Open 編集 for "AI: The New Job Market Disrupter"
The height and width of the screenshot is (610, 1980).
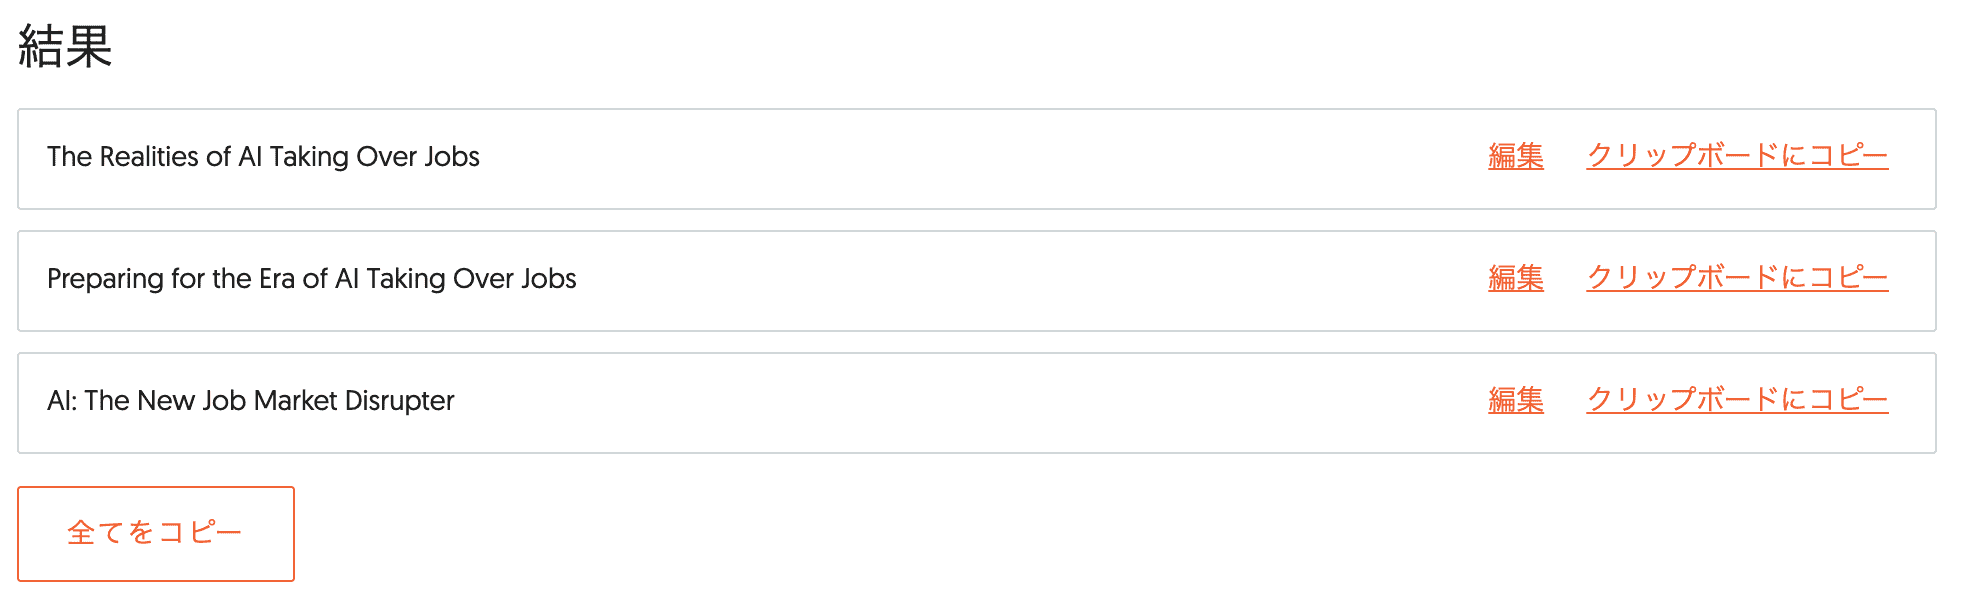1514,400
